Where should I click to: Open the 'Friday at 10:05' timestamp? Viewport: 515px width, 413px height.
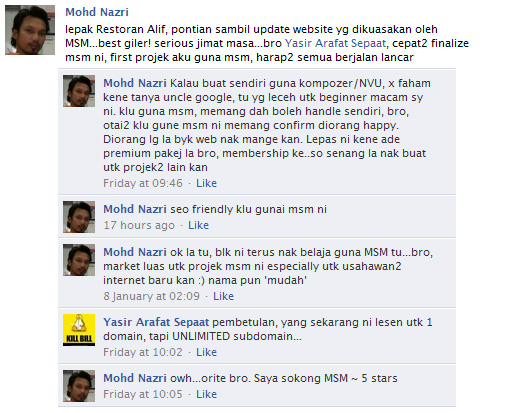coord(143,394)
